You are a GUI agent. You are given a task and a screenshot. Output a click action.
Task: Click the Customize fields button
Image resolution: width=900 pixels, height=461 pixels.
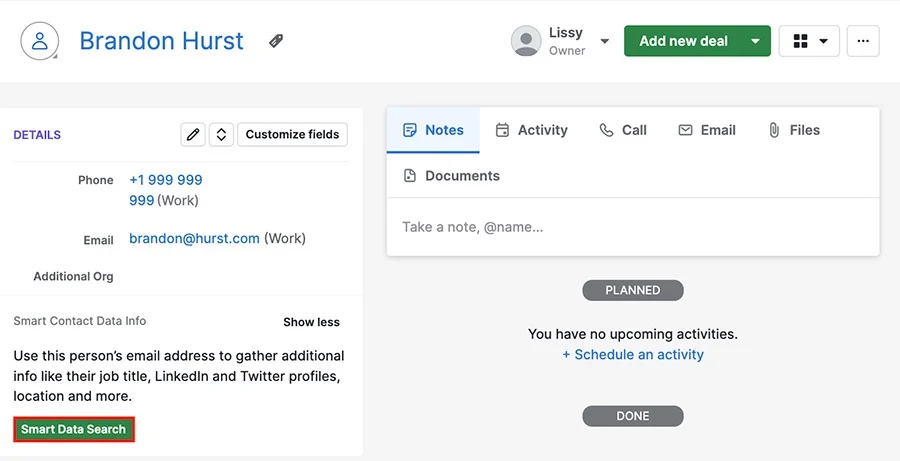click(x=292, y=134)
